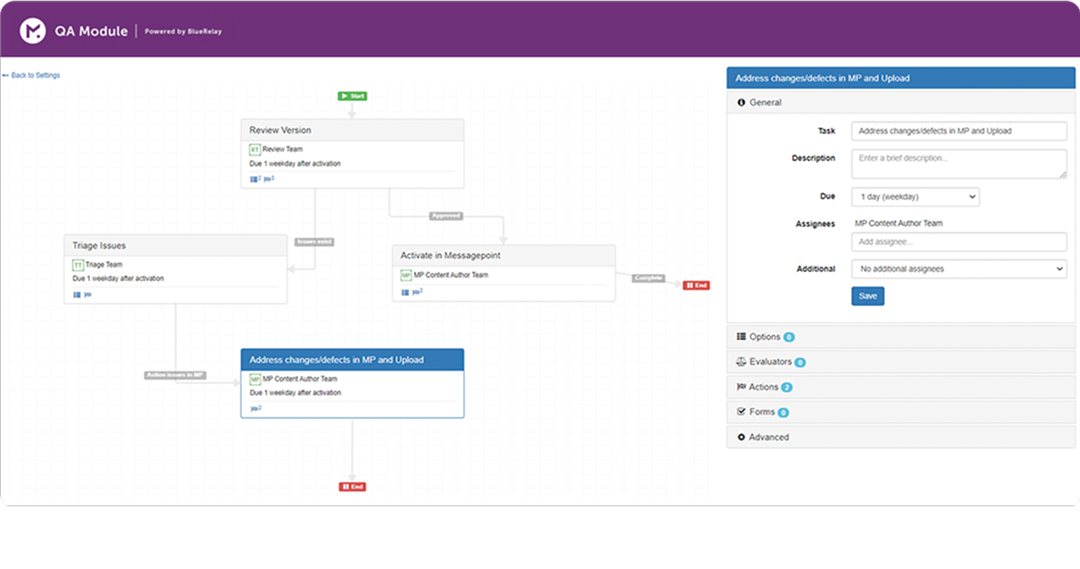Select the Activate in Messagepoint card header

click(x=503, y=255)
